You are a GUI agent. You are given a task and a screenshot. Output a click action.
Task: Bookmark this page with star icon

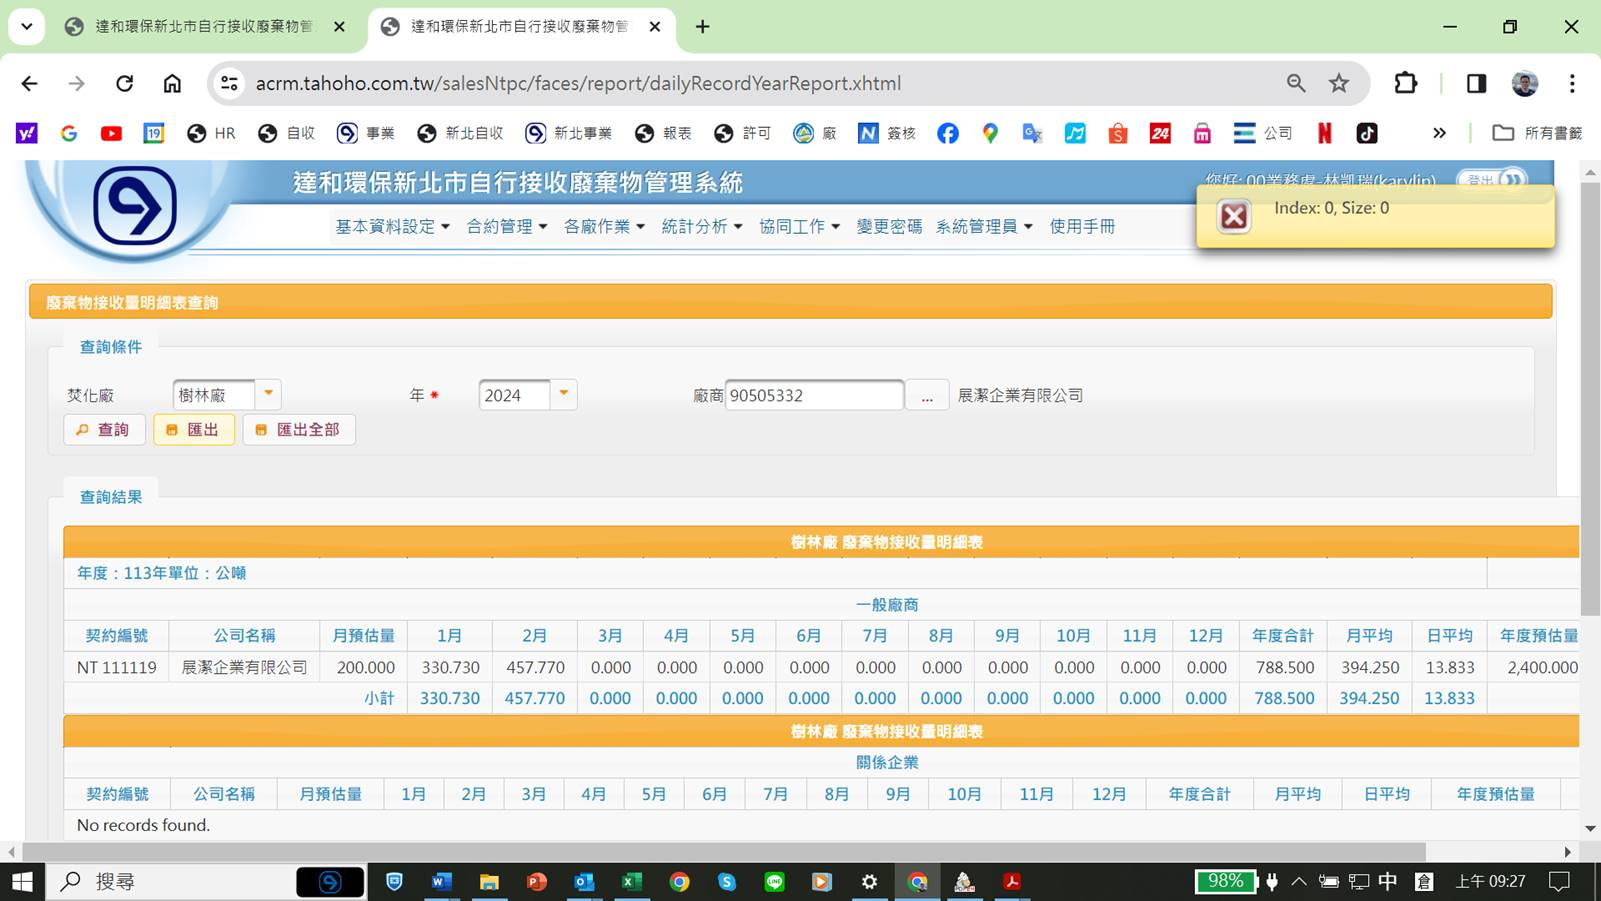click(1339, 83)
